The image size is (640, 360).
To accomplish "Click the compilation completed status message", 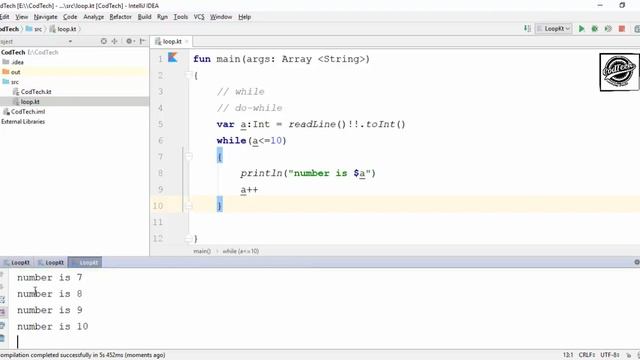I will tap(82, 355).
